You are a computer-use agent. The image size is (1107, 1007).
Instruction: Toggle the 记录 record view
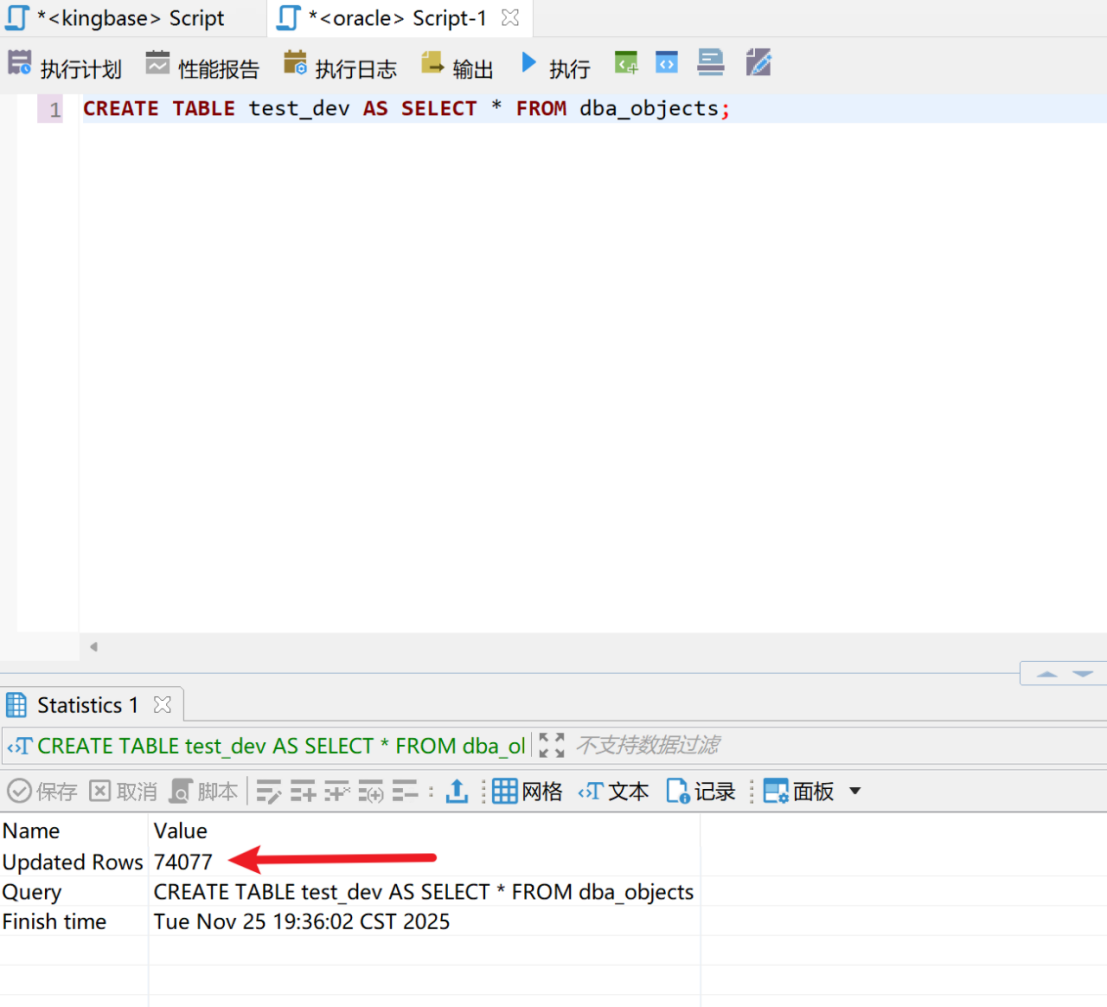pos(701,792)
